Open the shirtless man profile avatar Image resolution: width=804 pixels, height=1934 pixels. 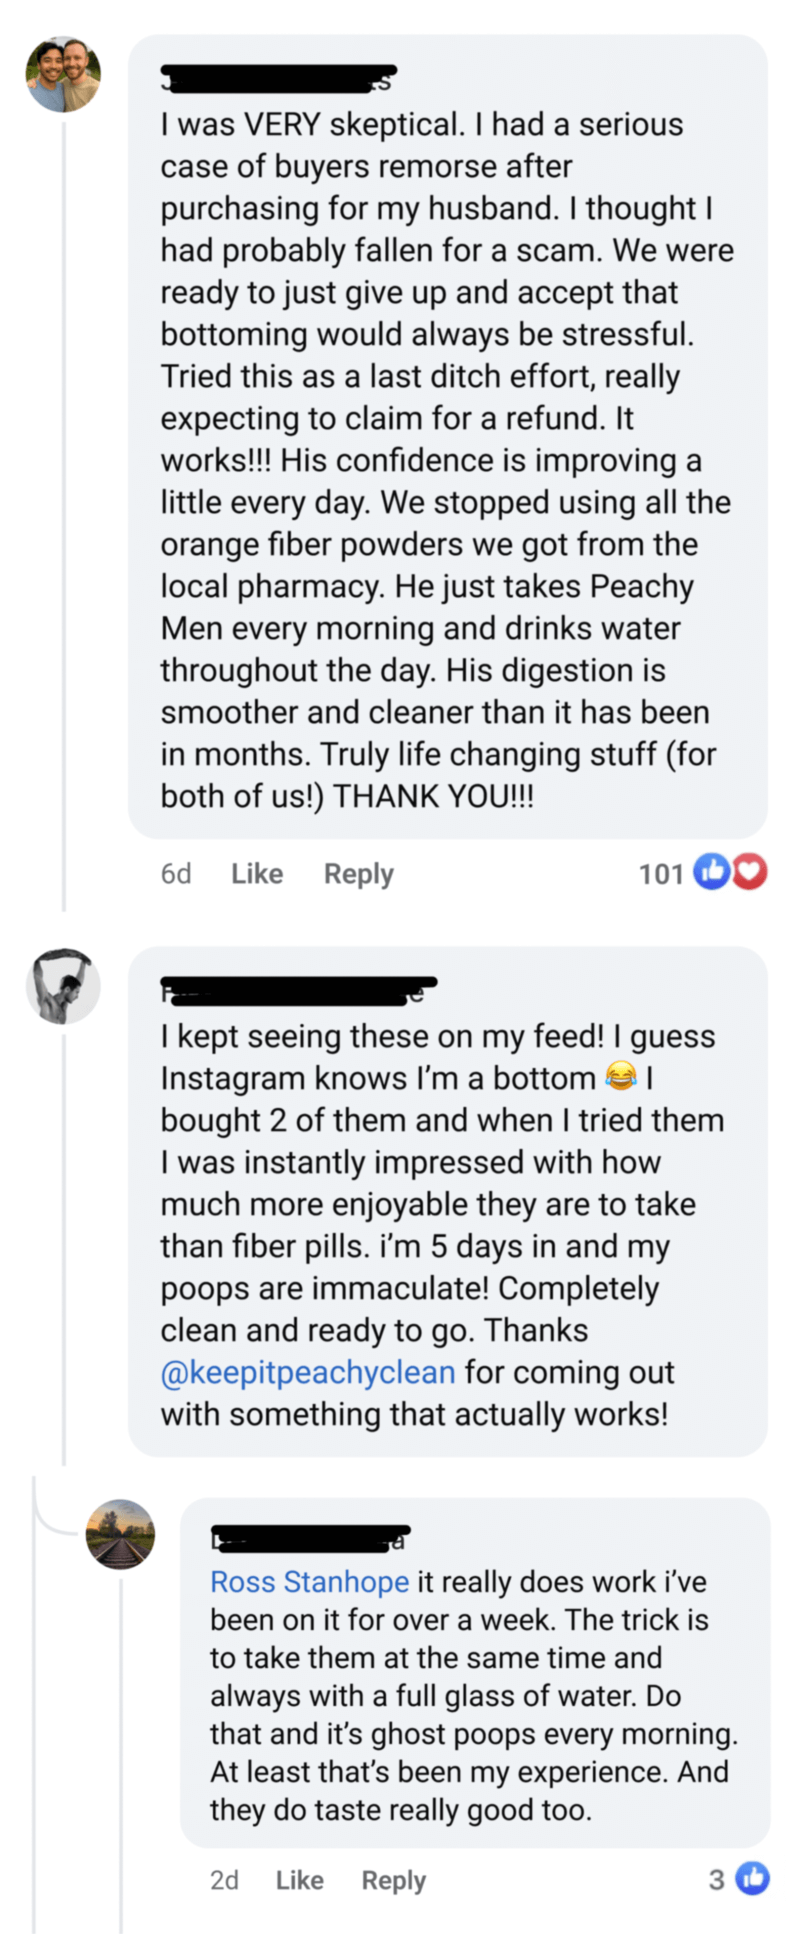click(x=63, y=986)
